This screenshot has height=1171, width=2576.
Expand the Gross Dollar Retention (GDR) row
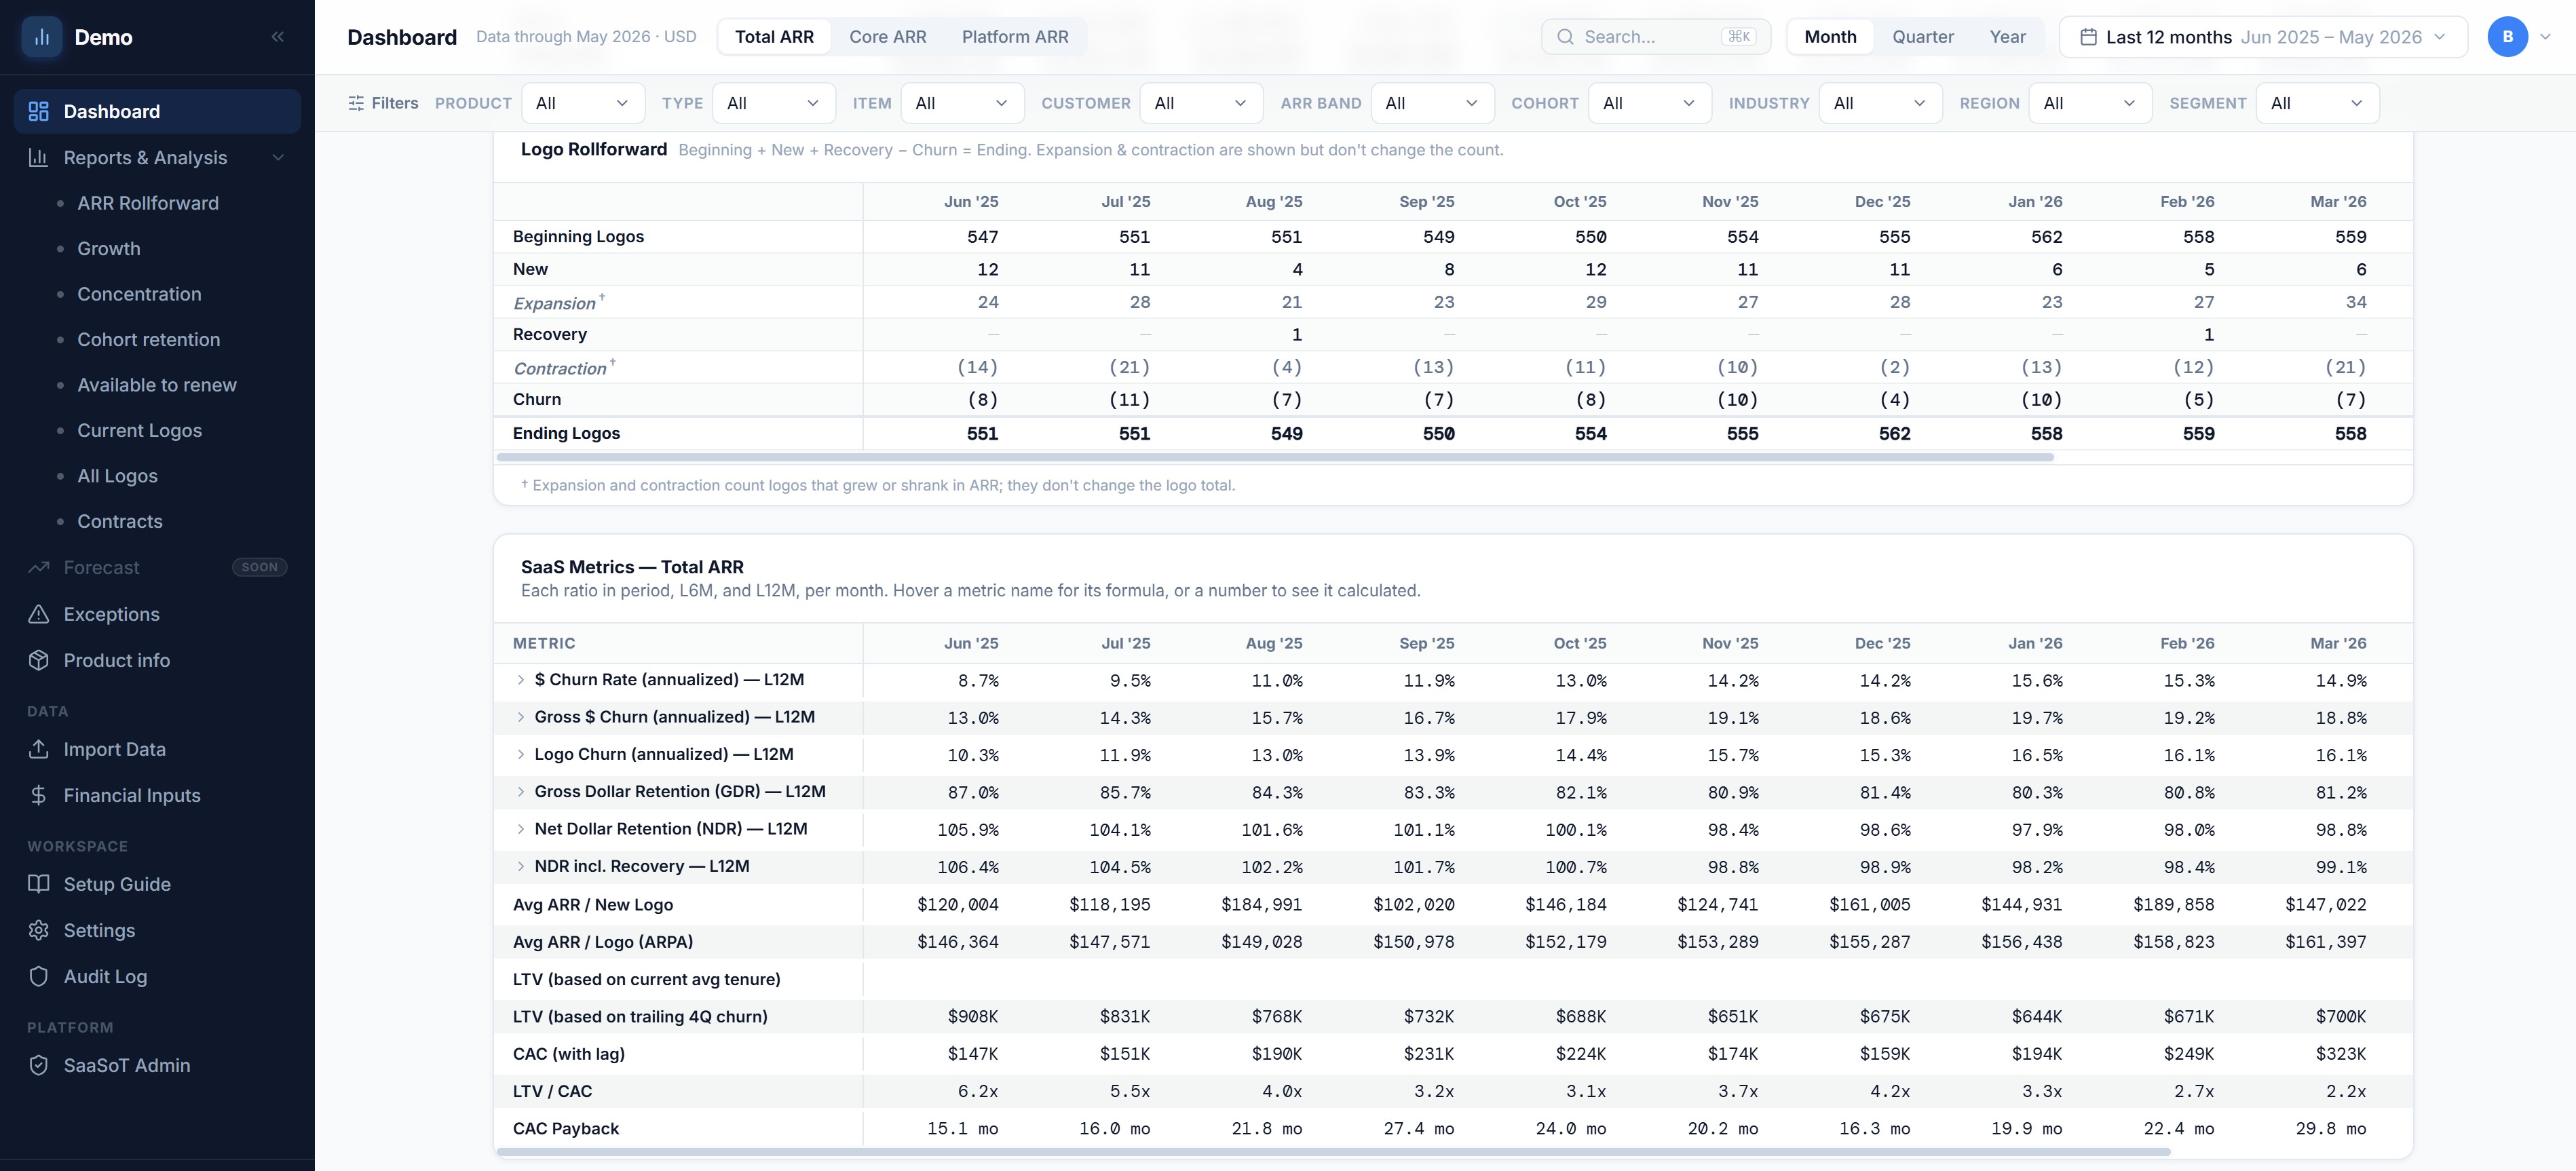coord(520,791)
